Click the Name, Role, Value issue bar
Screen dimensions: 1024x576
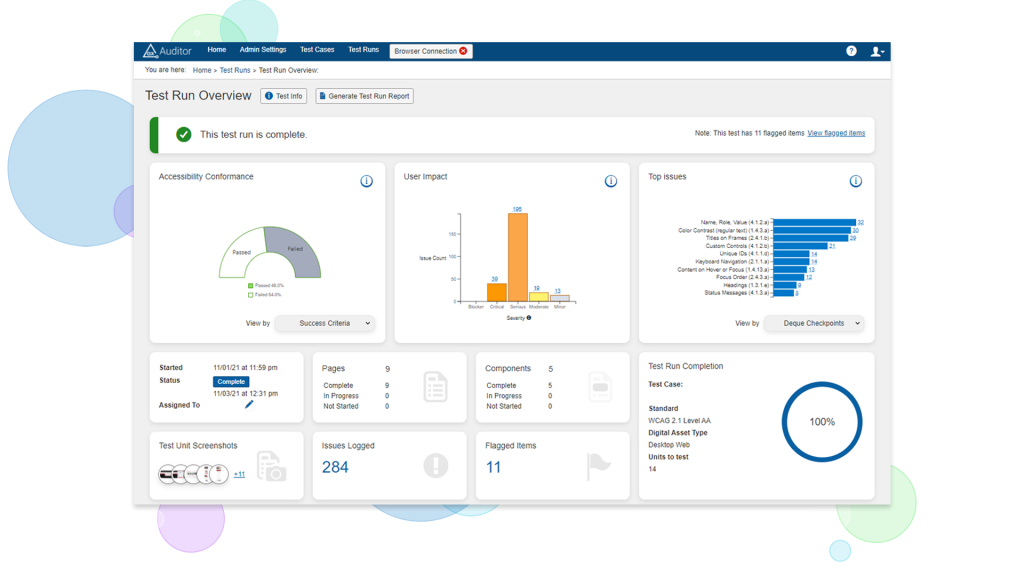(x=814, y=223)
